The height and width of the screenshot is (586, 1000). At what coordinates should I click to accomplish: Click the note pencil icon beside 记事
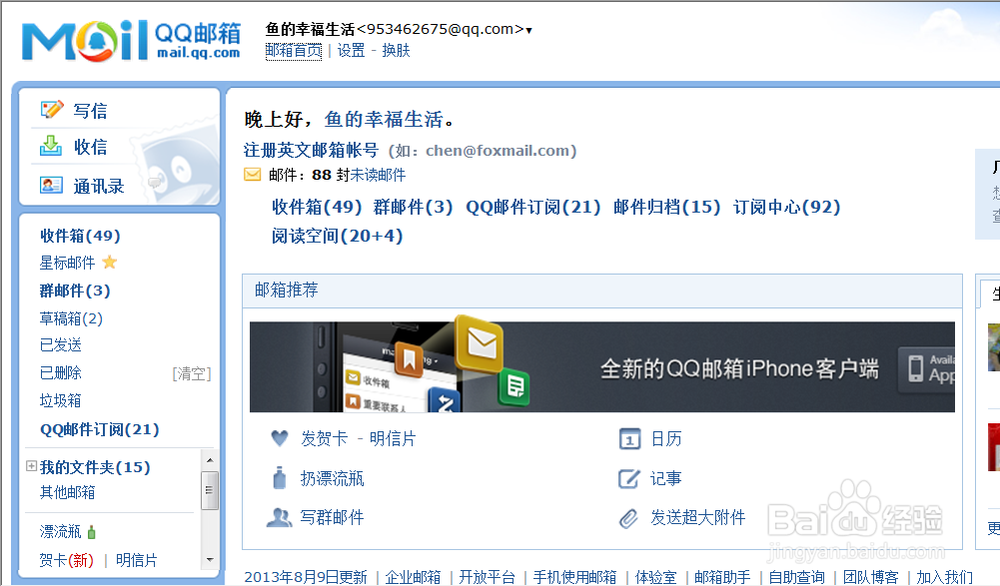coord(629,478)
